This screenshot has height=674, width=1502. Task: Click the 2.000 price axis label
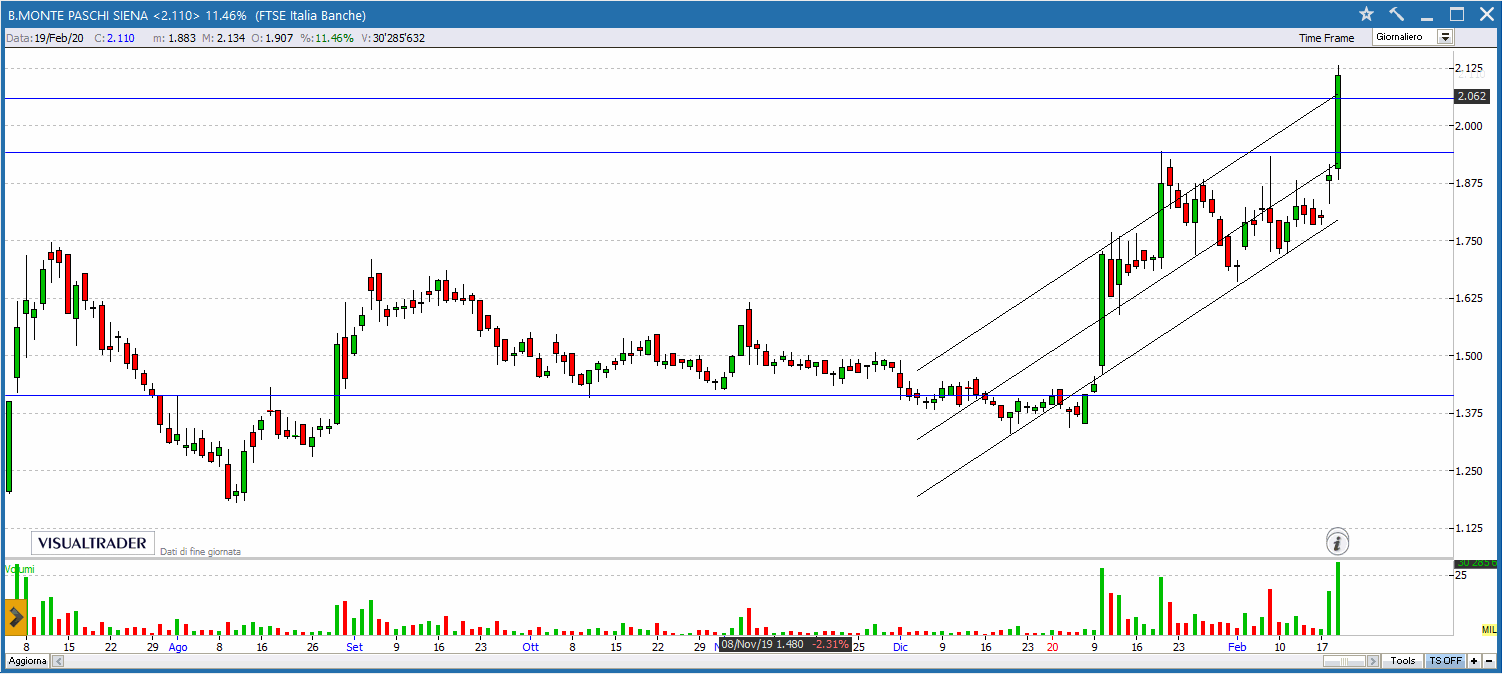pos(1470,126)
